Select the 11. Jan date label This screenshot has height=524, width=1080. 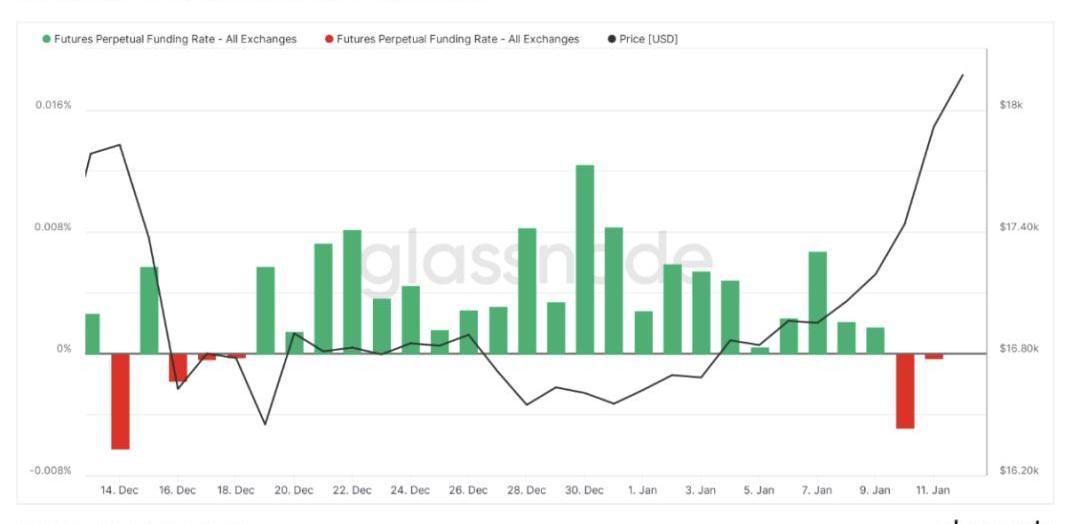pyautogui.click(x=933, y=490)
